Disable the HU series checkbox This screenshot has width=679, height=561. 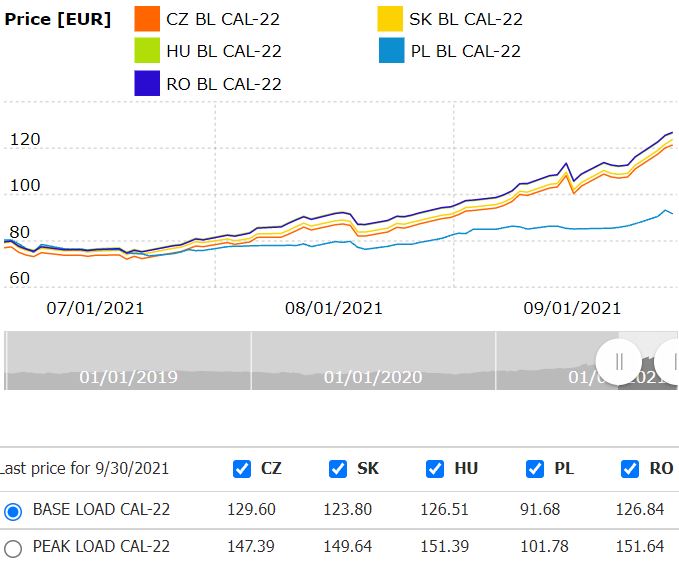435,469
